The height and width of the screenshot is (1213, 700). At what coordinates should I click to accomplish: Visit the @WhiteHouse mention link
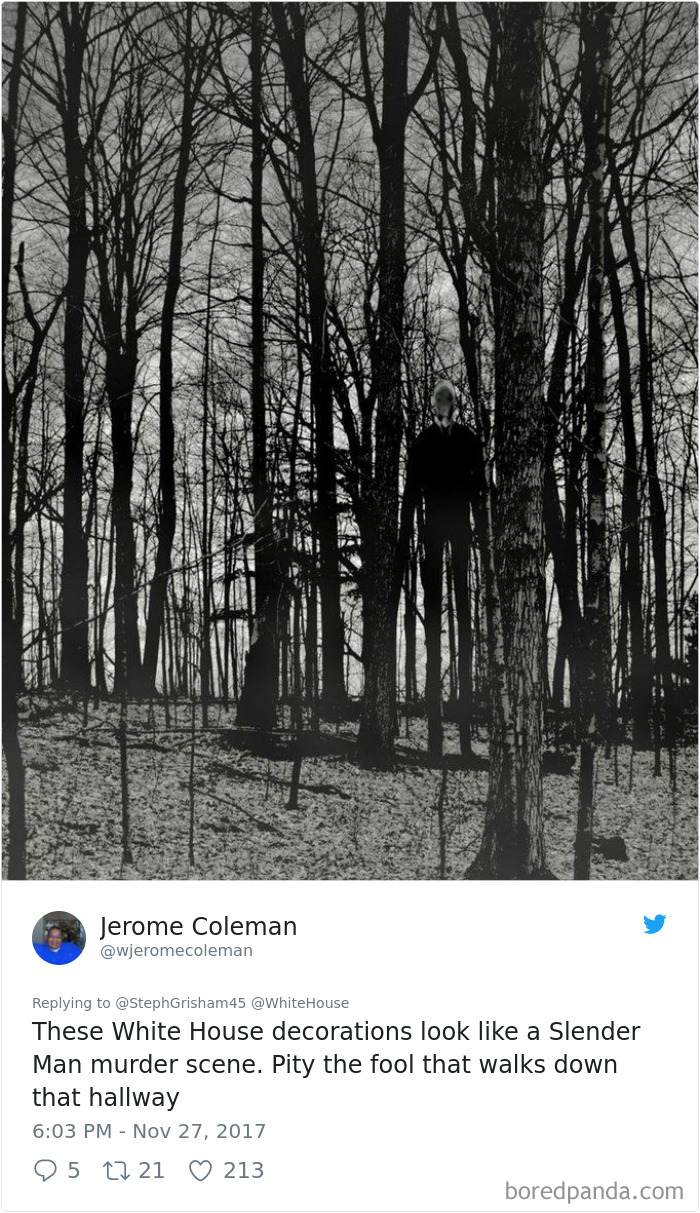pyautogui.click(x=300, y=1003)
